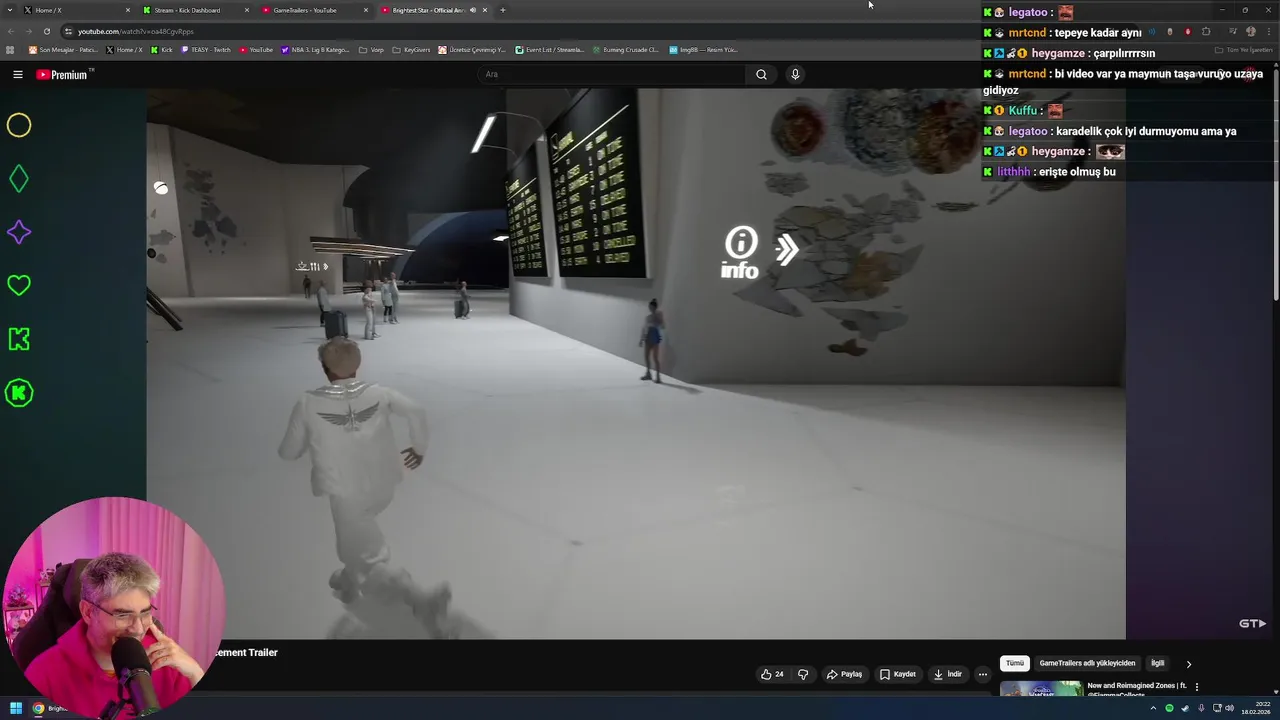Open the info card in the video

tap(758, 252)
